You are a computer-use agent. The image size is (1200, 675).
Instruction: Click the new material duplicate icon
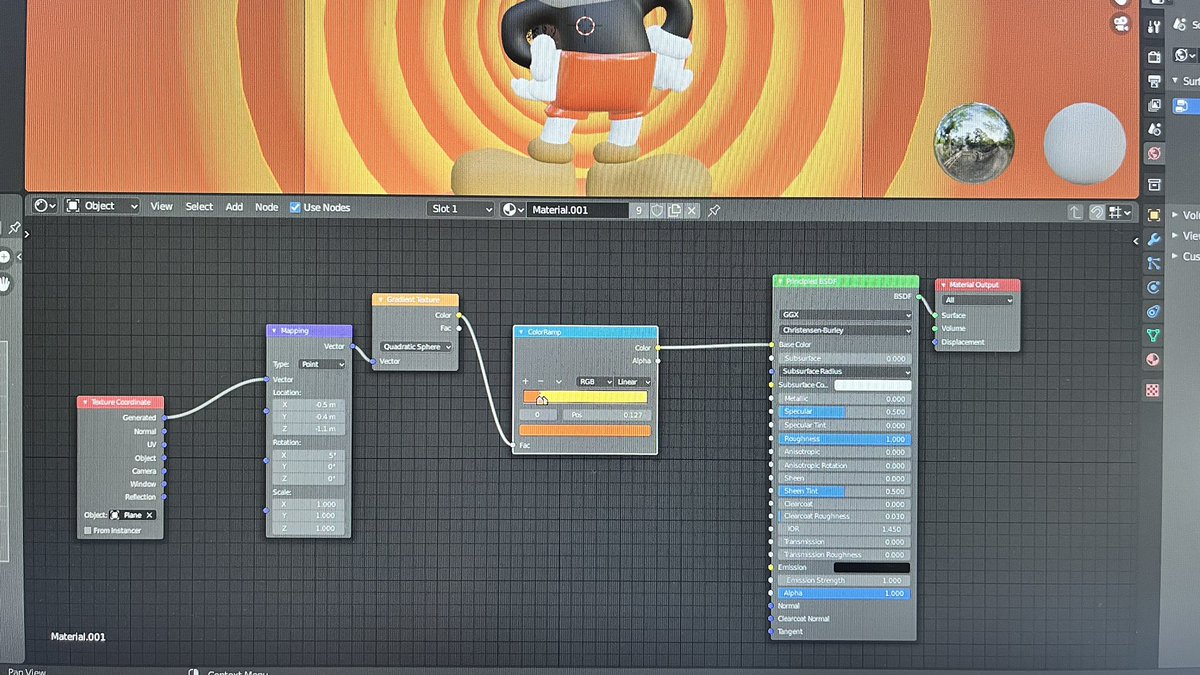pyautogui.click(x=674, y=210)
